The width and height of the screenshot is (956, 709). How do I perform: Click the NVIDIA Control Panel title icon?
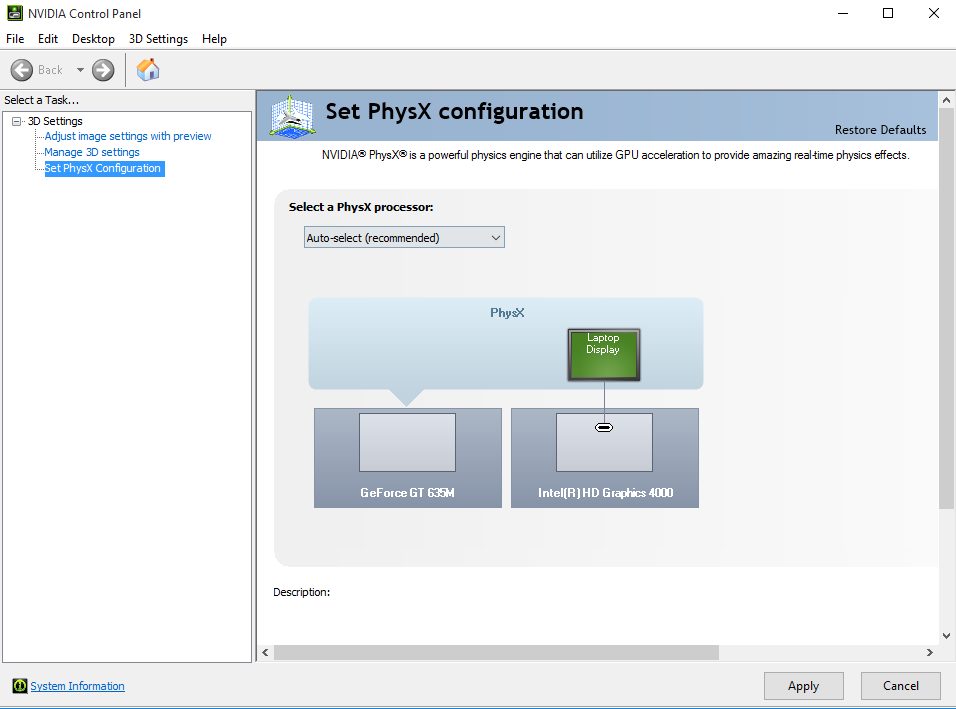click(15, 13)
